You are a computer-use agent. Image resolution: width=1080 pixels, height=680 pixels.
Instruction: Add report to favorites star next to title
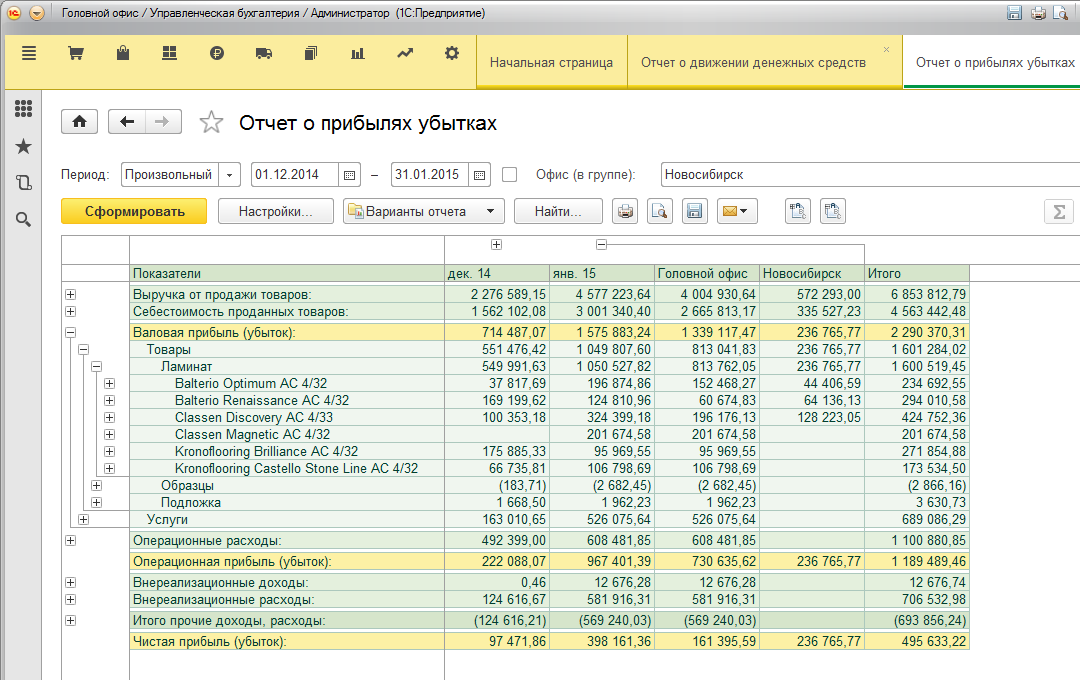(x=211, y=123)
